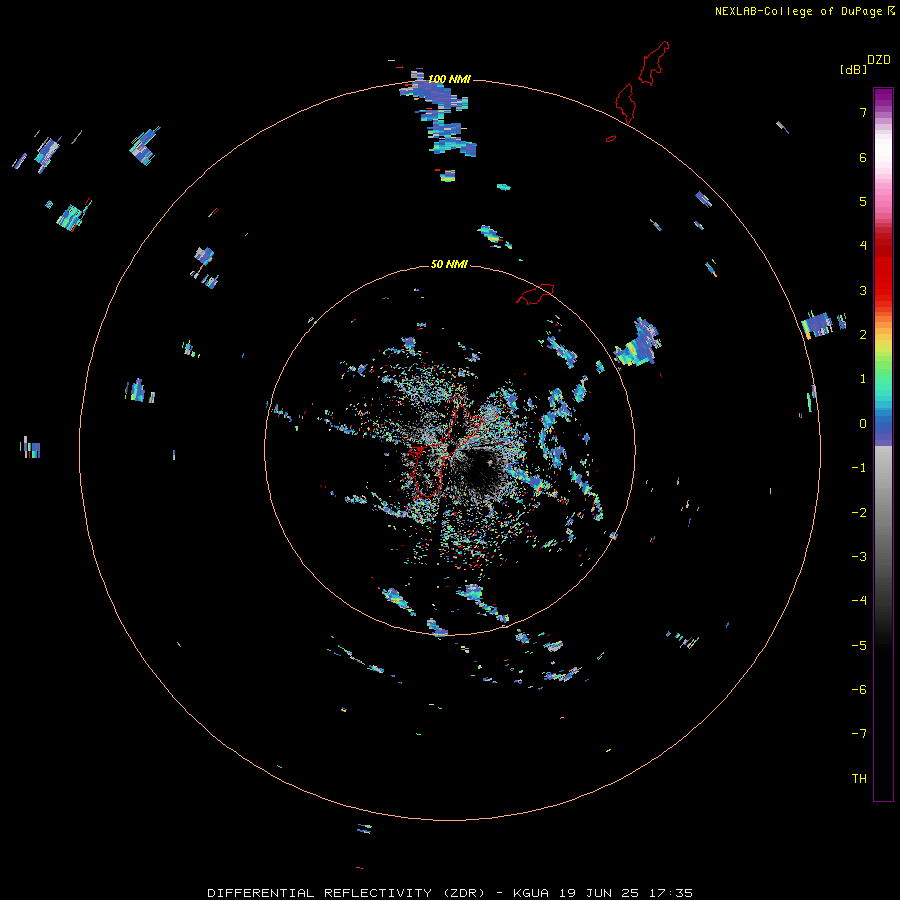This screenshot has height=900, width=900.
Task: Click the [dB] unit label
Action: coord(853,69)
